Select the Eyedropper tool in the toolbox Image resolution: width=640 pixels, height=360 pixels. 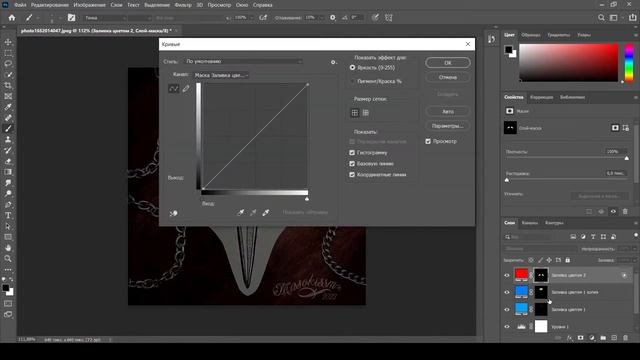tap(8, 107)
